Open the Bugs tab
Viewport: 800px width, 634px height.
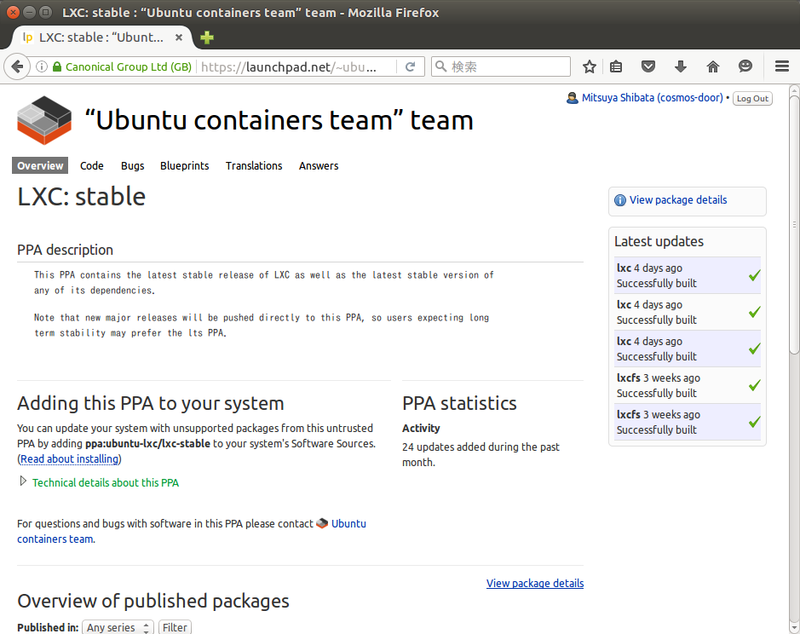(133, 166)
